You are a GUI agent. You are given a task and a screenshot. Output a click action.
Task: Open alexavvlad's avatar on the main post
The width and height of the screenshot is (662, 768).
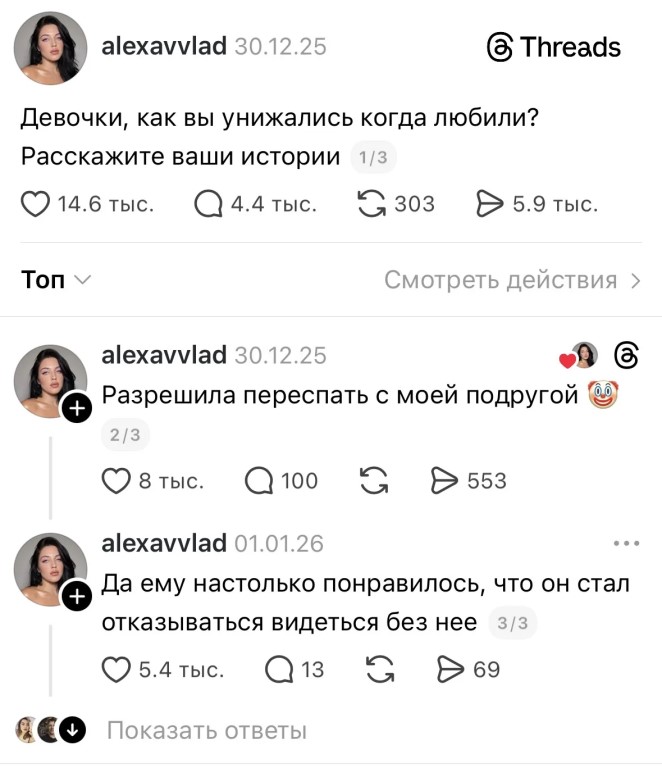50,49
